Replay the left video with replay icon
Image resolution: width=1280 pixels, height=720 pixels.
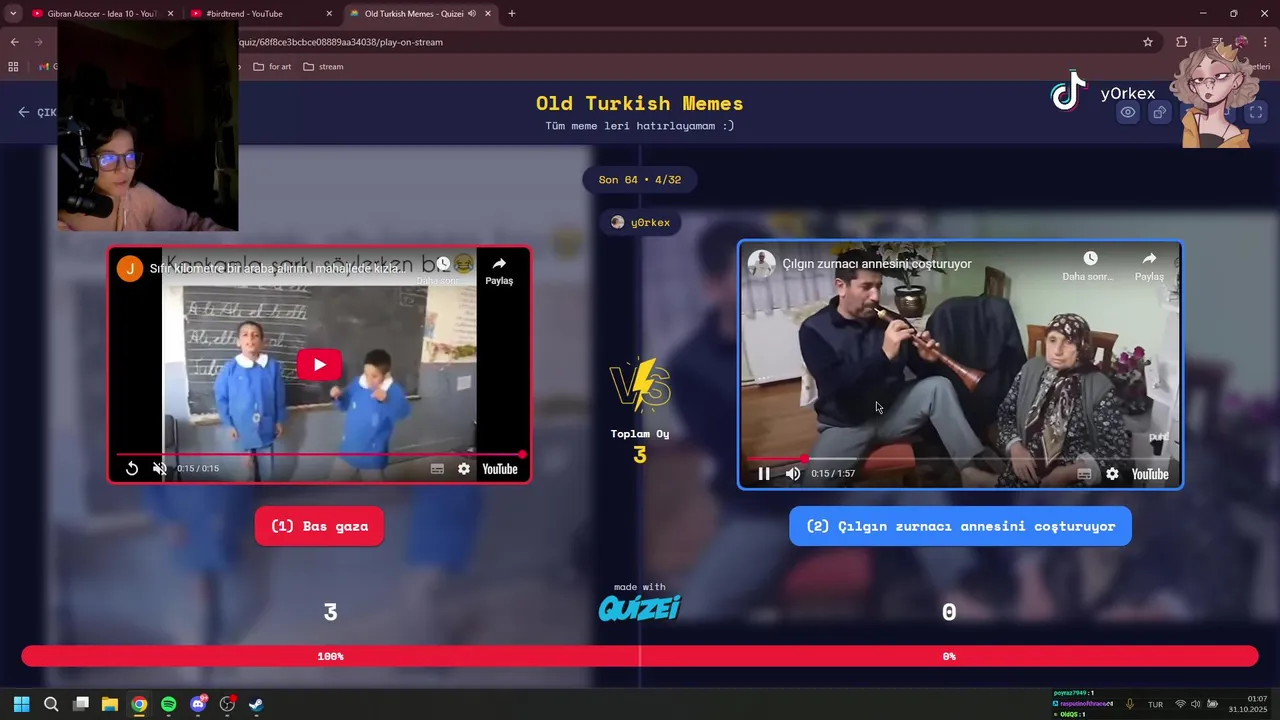click(131, 468)
